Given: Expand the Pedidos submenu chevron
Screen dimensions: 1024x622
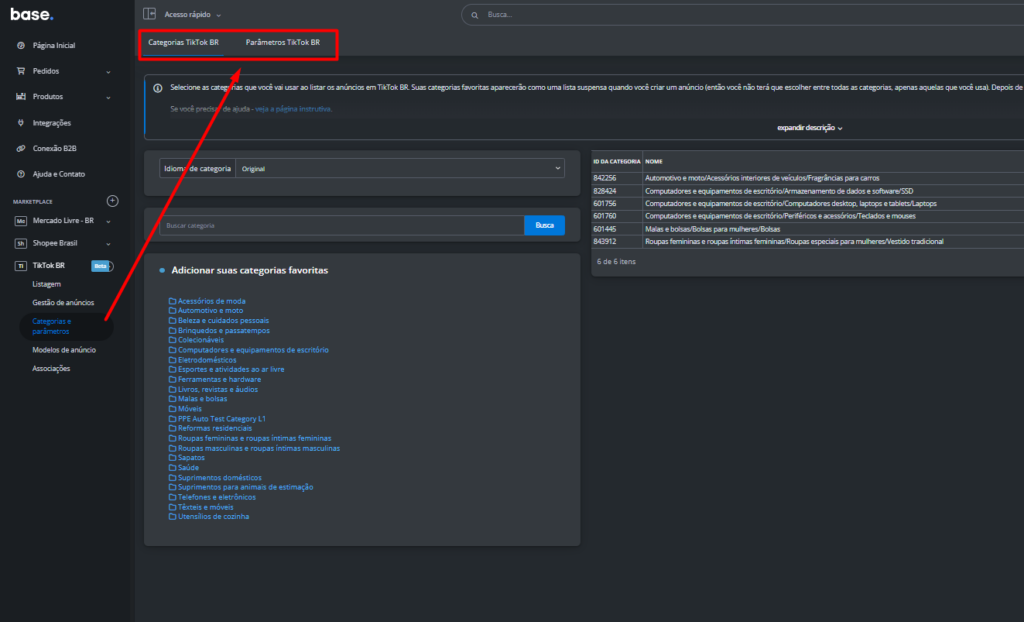Looking at the screenshot, I should 108,72.
